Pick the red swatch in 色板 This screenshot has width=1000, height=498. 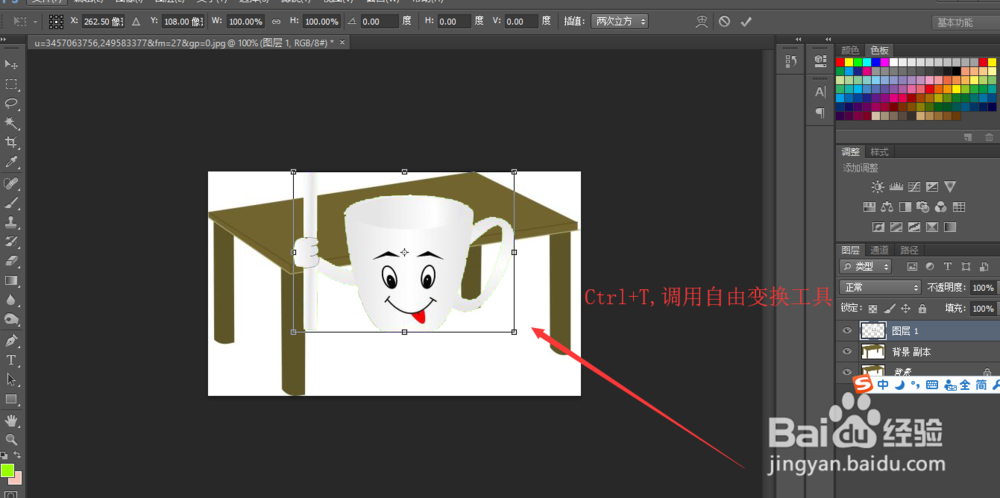coord(840,62)
